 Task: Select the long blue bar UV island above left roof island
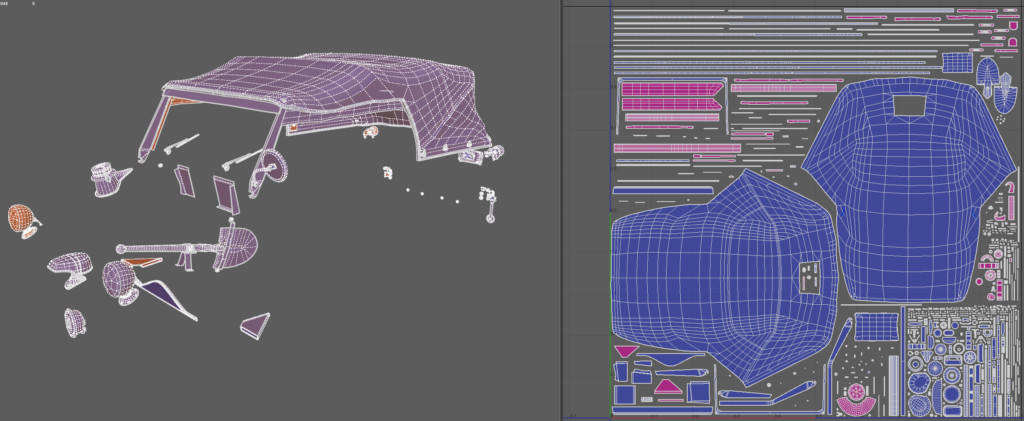pyautogui.click(x=663, y=190)
